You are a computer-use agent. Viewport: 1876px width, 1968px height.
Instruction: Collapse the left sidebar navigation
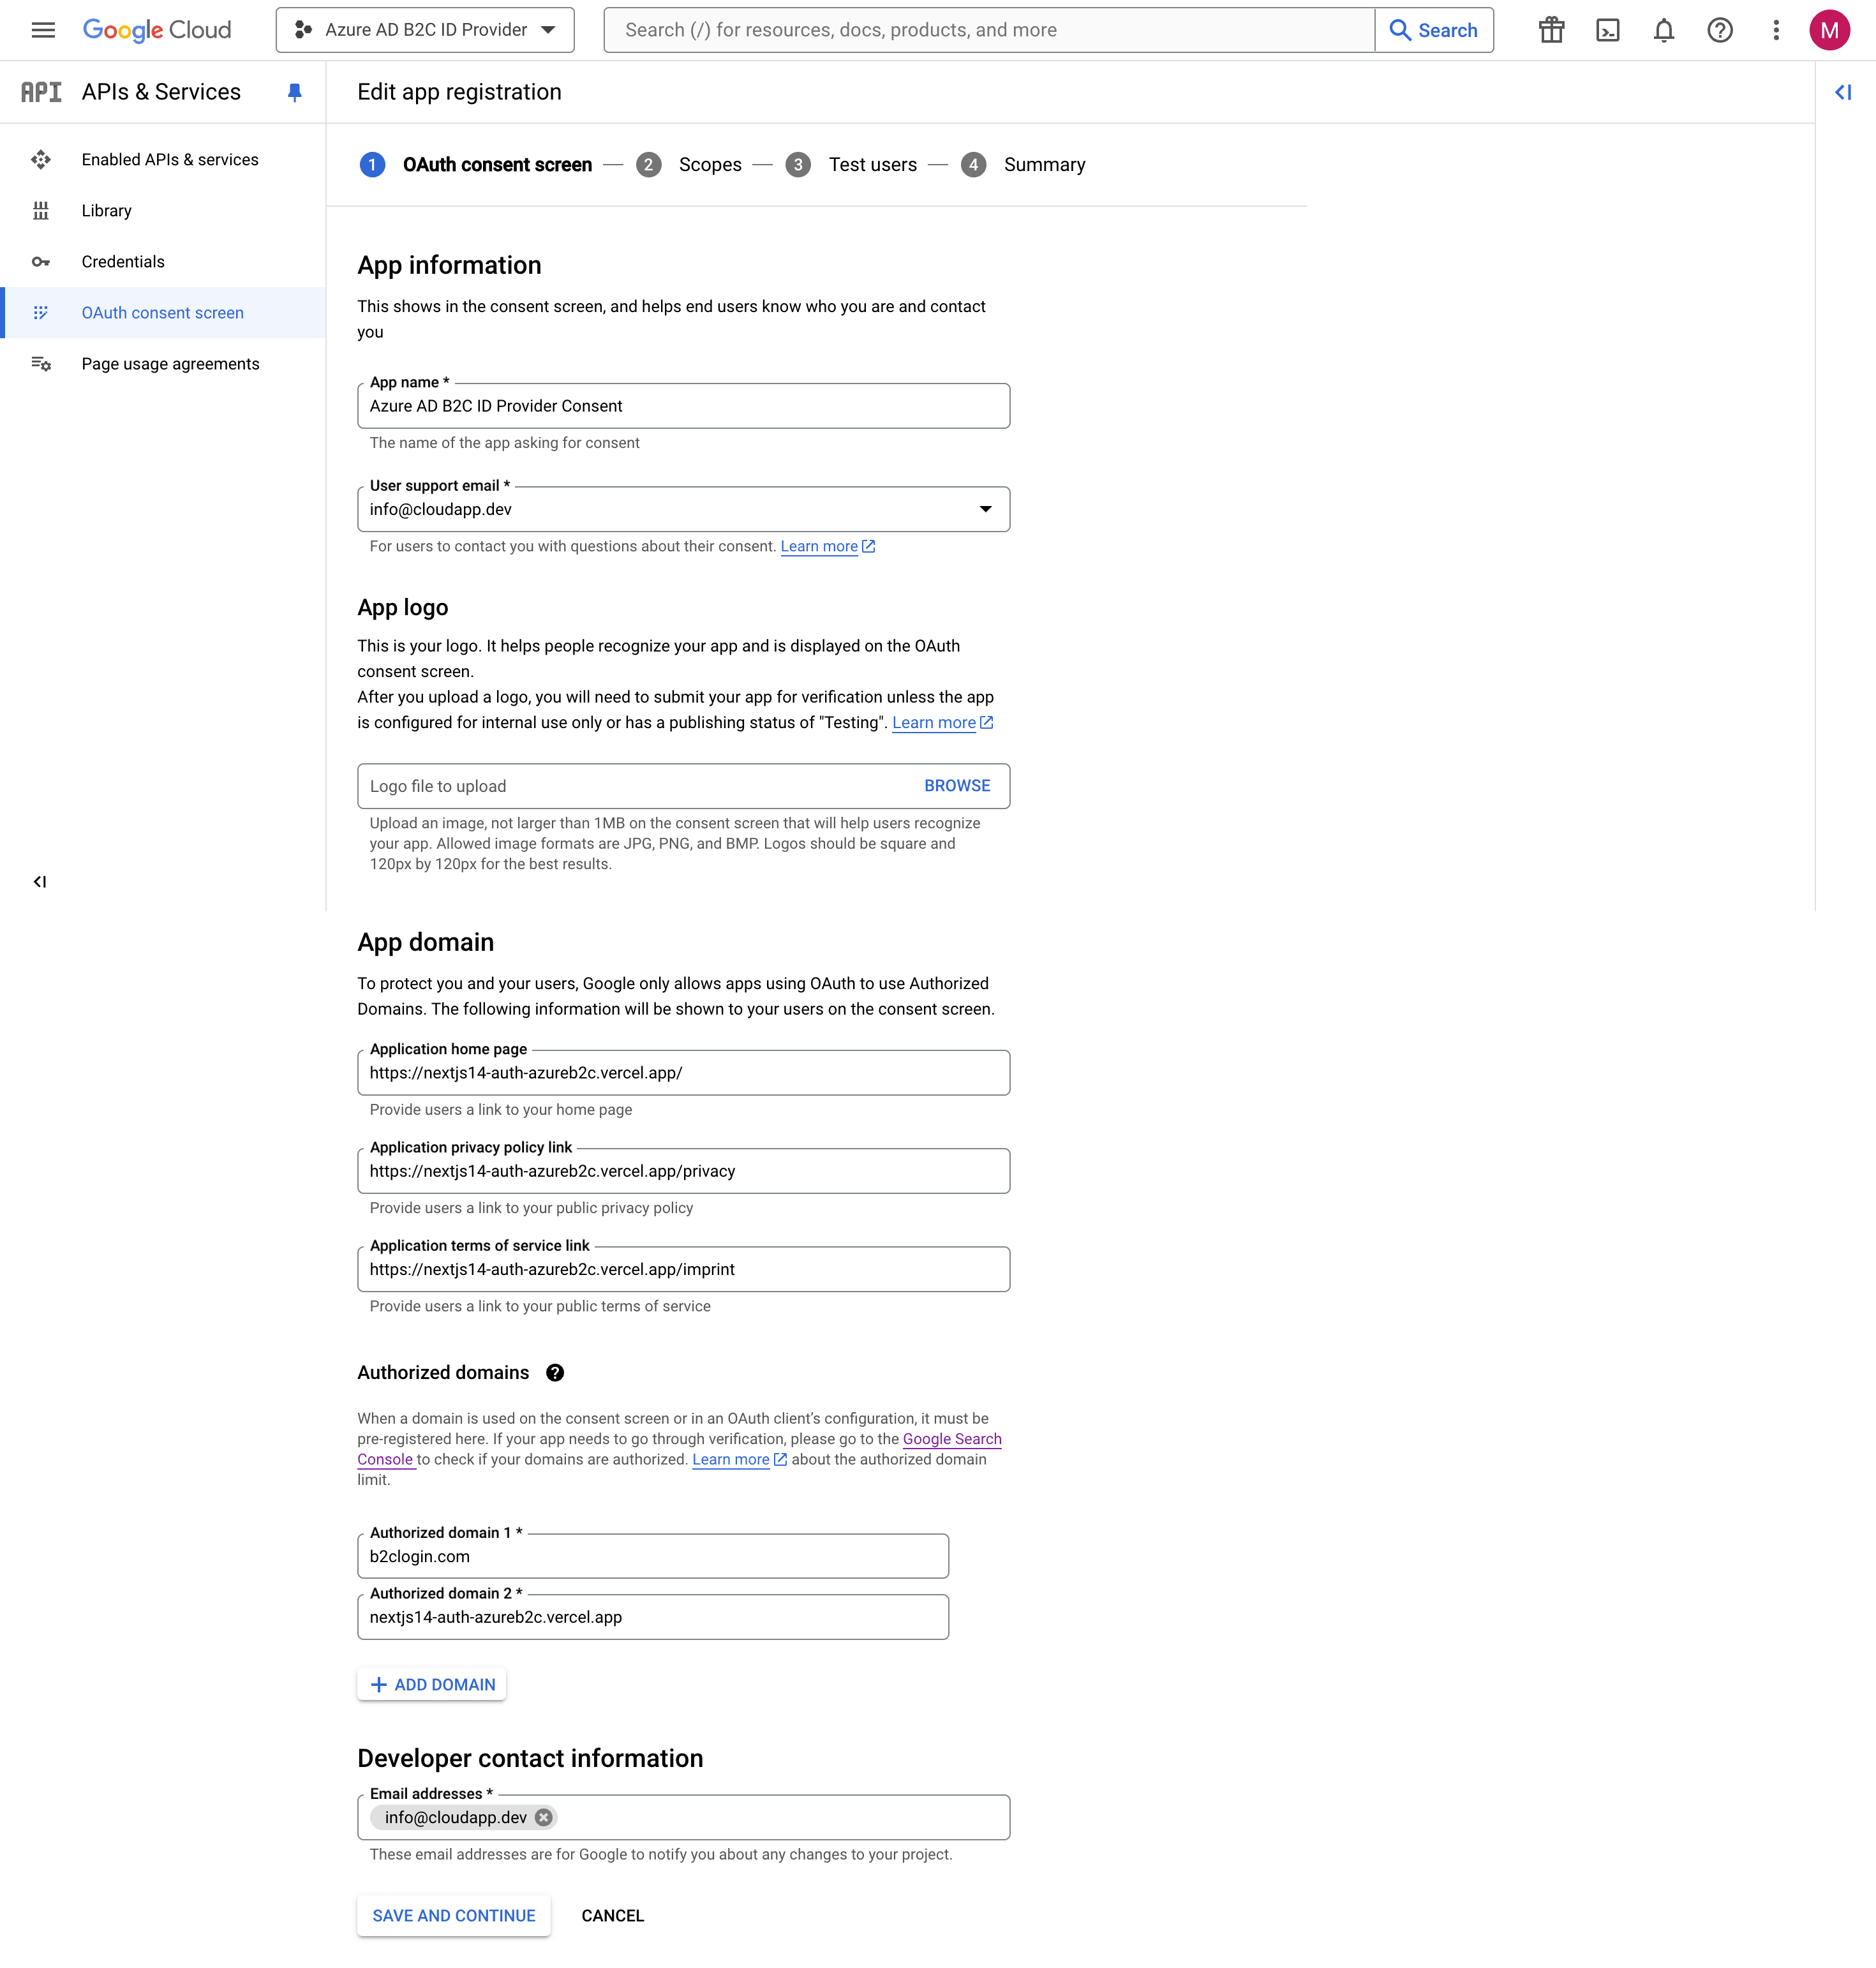click(x=40, y=881)
